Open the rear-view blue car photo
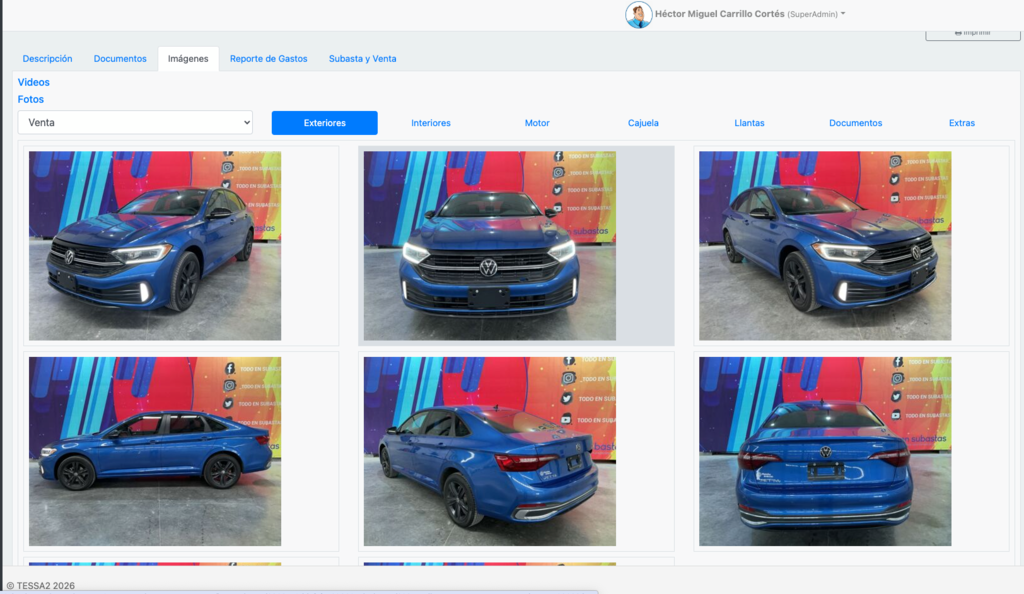 824,451
